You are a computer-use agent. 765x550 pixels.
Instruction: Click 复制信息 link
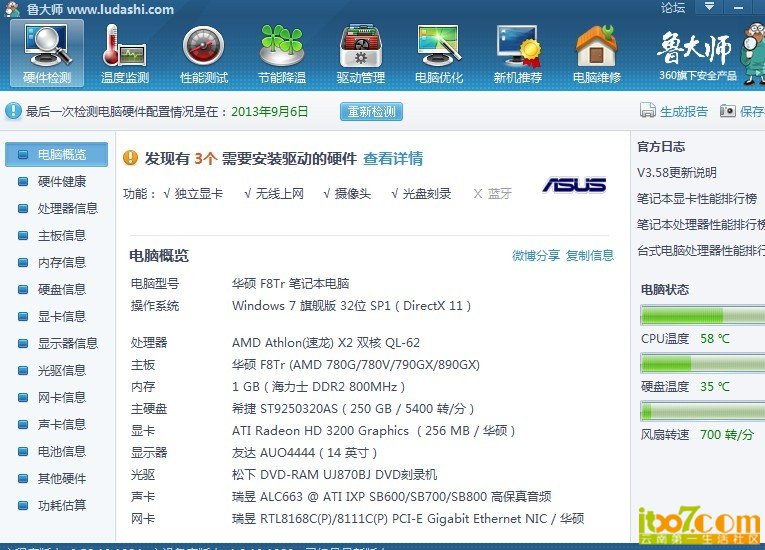tap(590, 255)
